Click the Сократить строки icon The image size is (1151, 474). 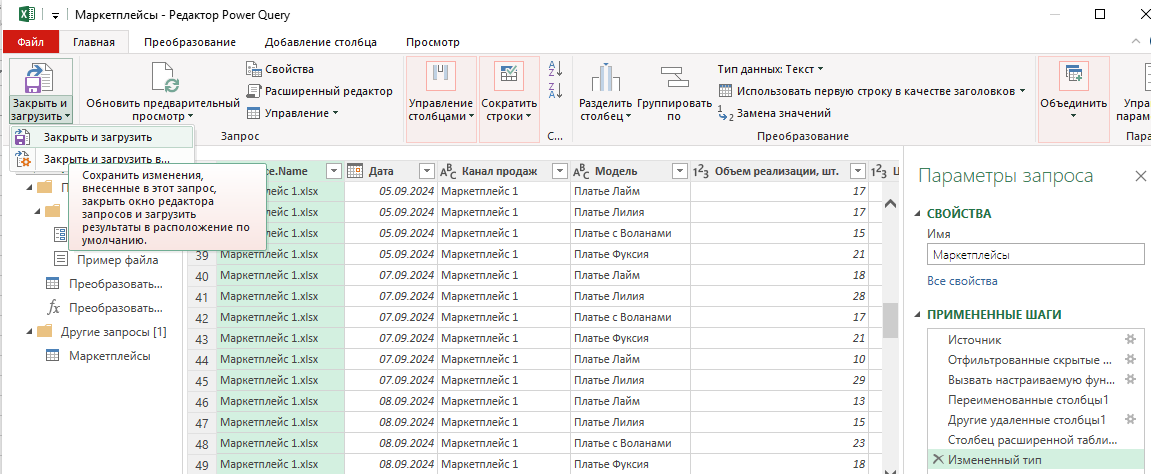pos(509,76)
